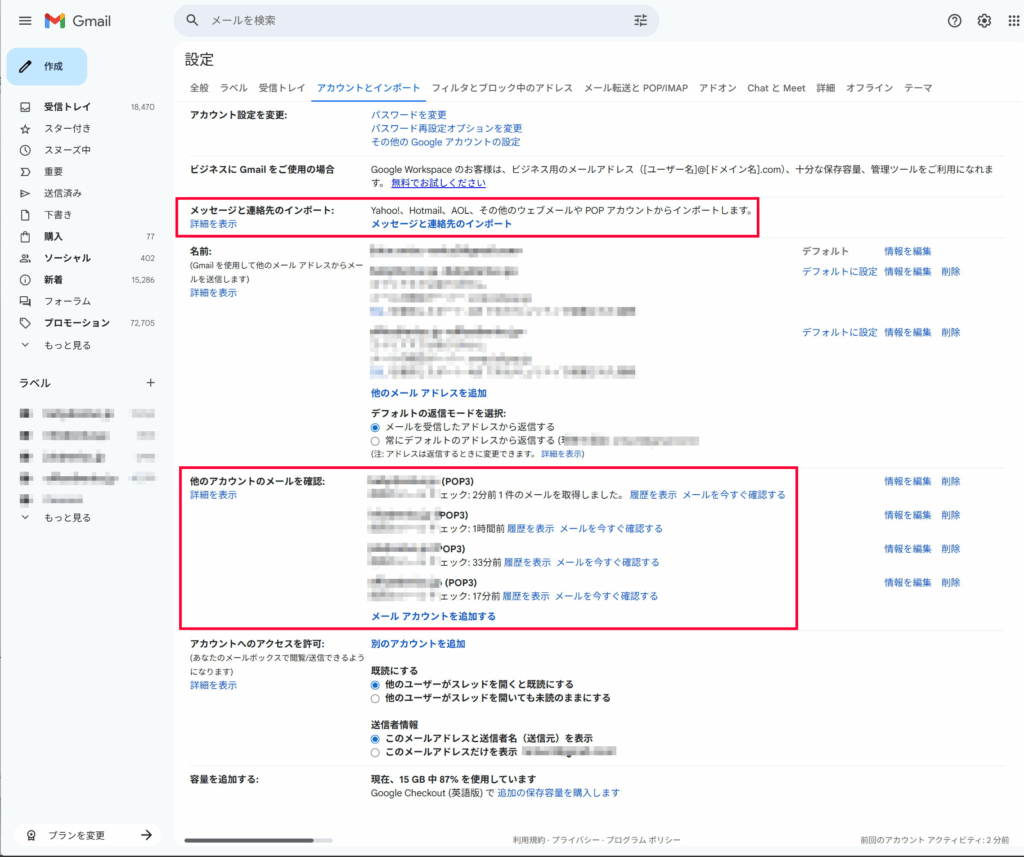Click the plus icon to create label
1024x857 pixels.
(x=151, y=383)
